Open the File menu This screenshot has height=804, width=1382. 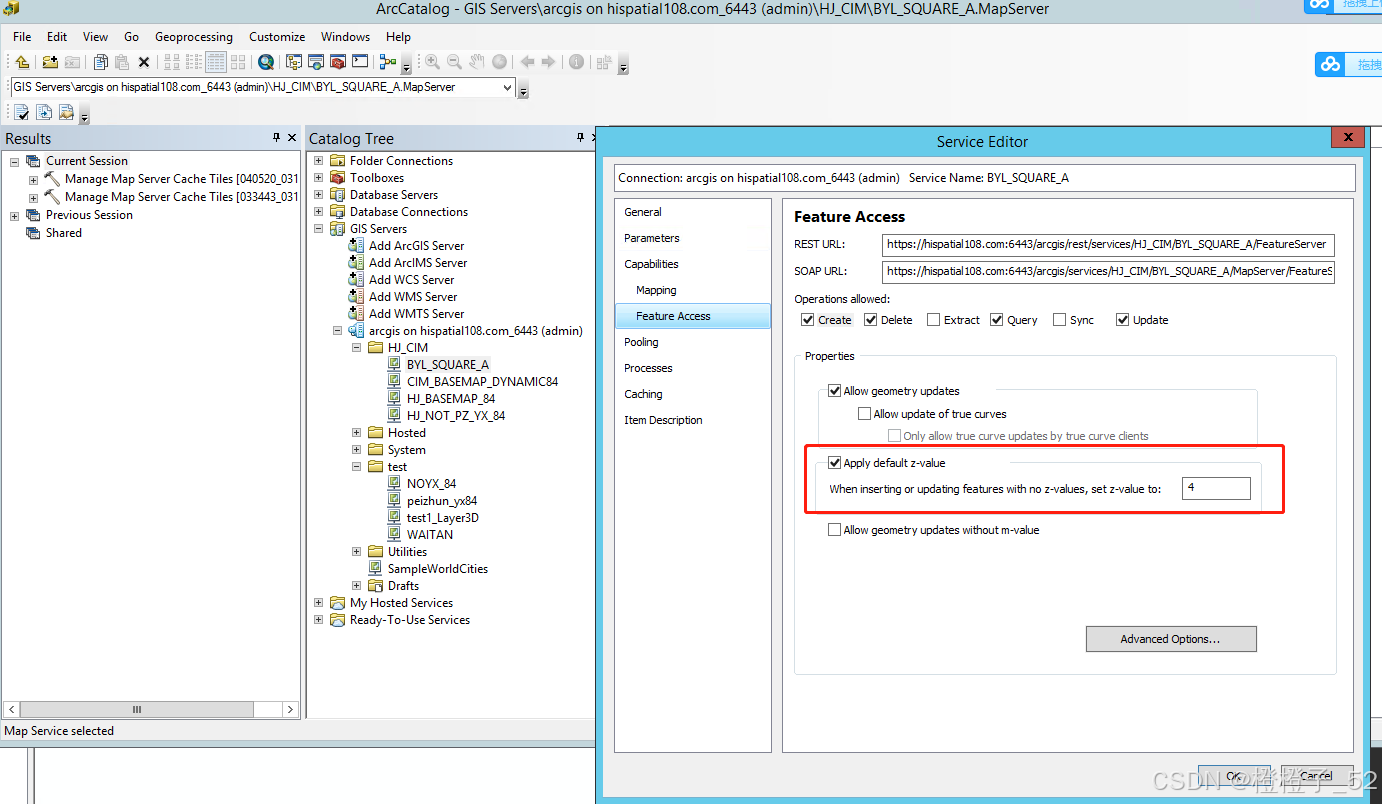(22, 37)
